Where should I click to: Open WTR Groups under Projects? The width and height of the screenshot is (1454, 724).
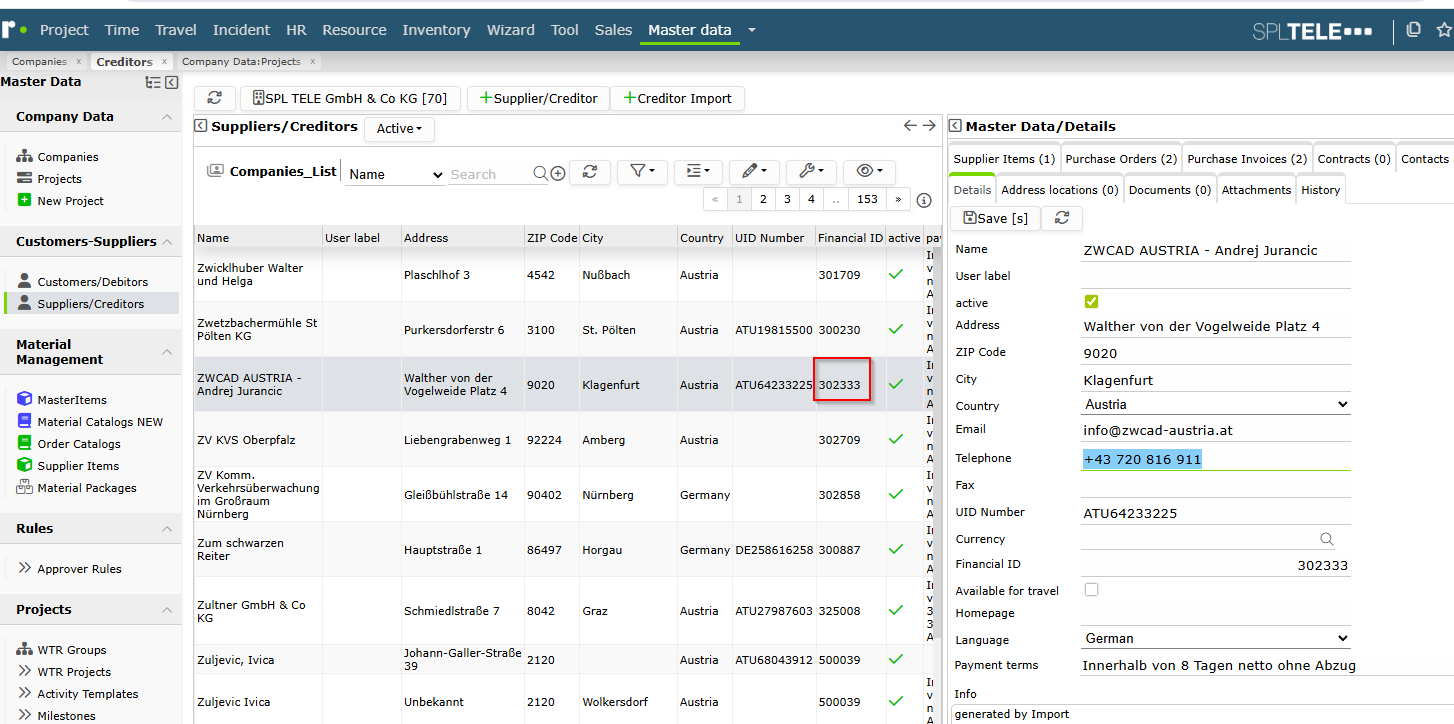(72, 650)
